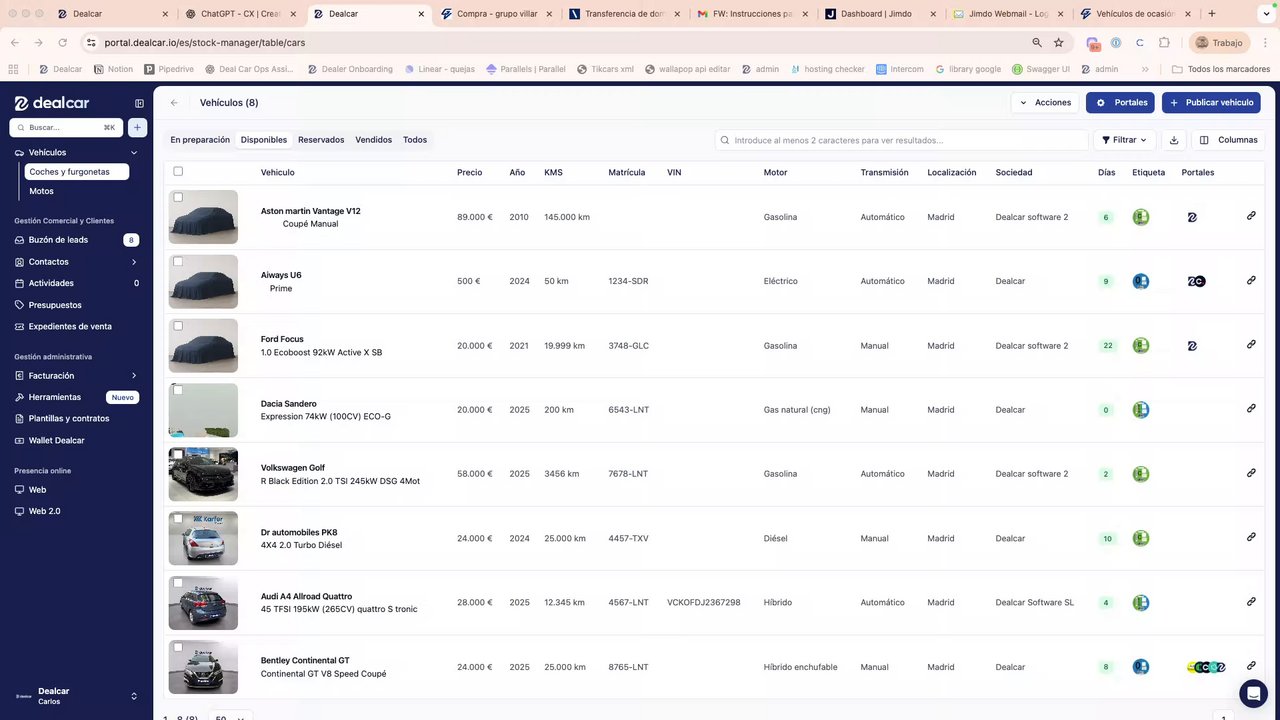This screenshot has width=1280, height=720.
Task: Collapse the Vehículos sidebar section
Action: (x=134, y=153)
